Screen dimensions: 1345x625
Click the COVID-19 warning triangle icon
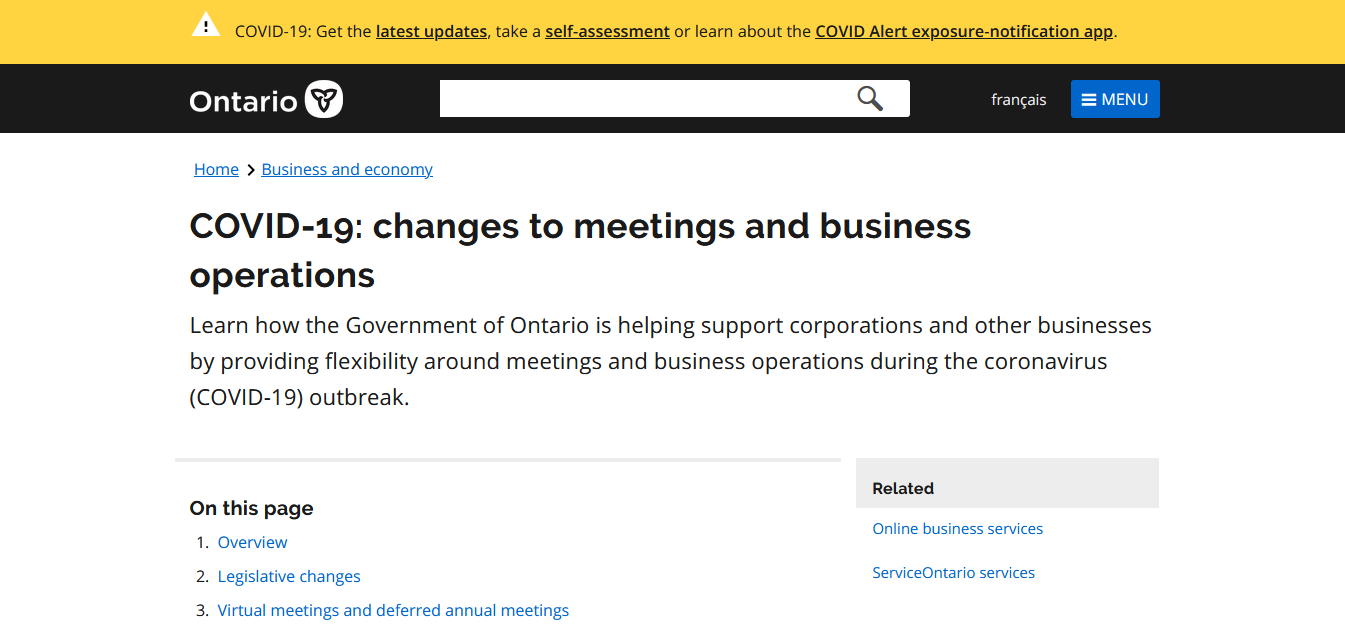205,26
